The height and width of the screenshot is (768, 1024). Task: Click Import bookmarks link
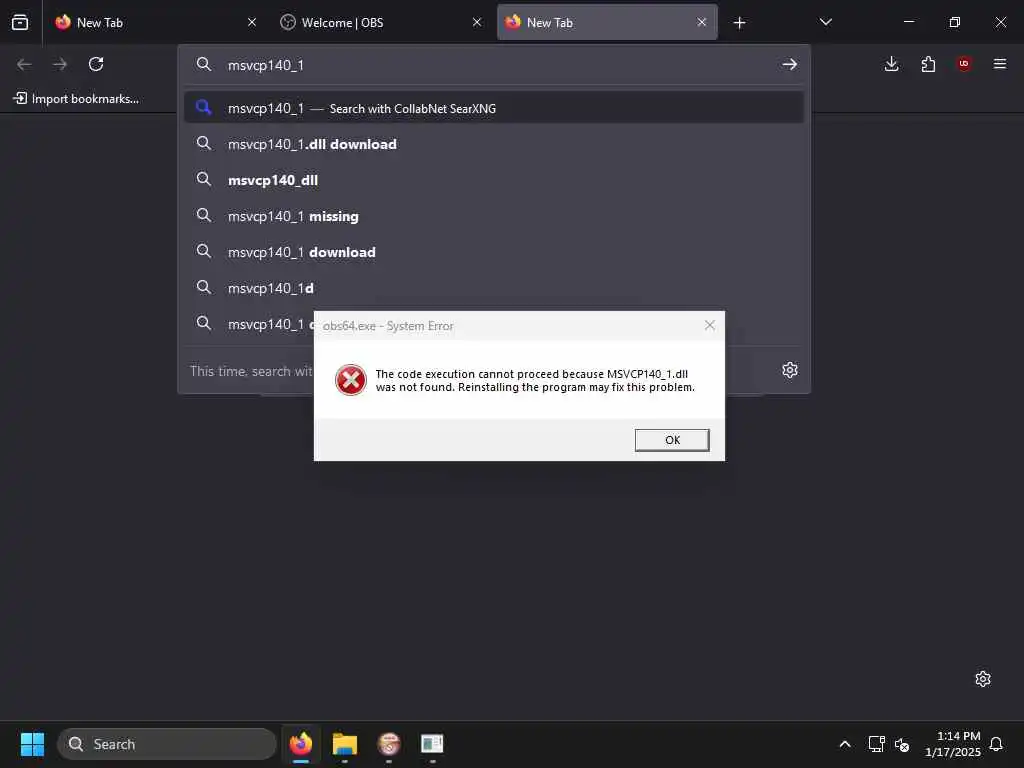(x=76, y=99)
